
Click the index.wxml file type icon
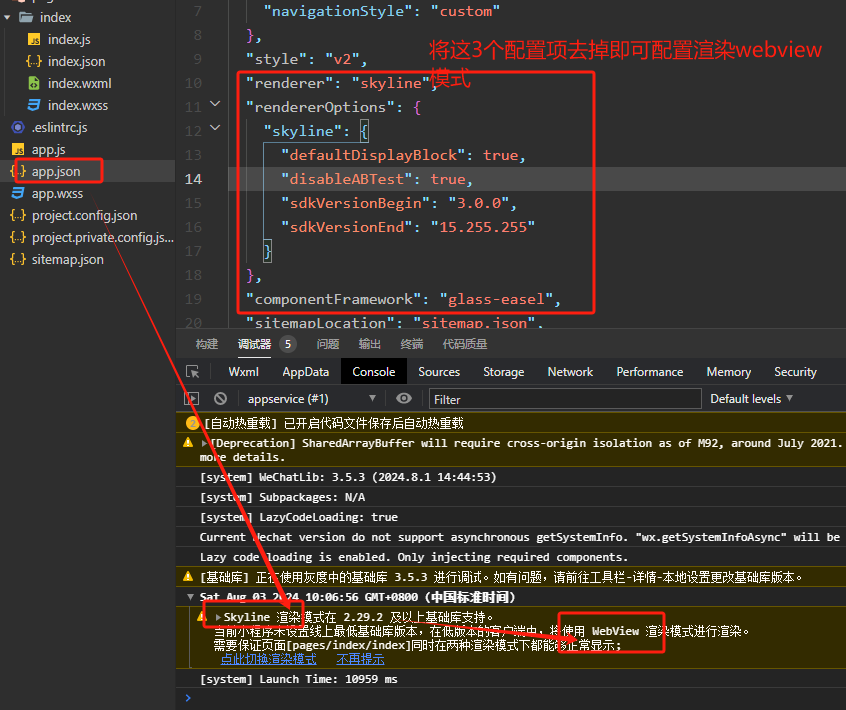[x=34, y=84]
